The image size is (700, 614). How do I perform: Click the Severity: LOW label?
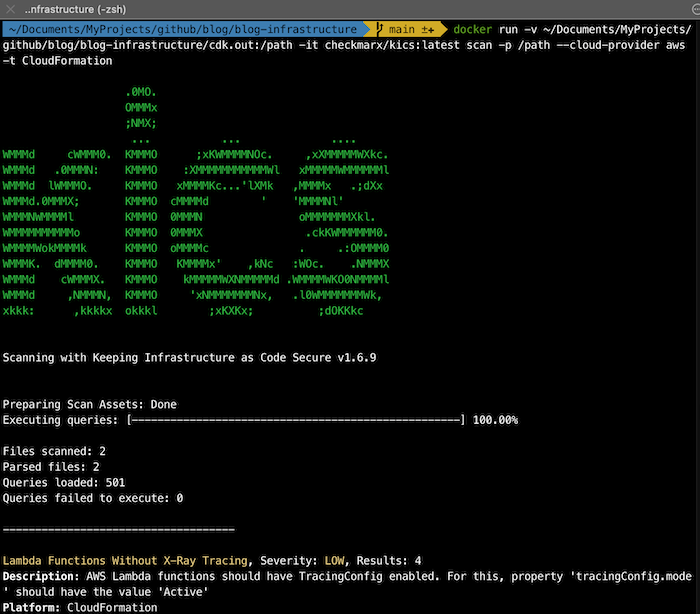pyautogui.click(x=302, y=561)
